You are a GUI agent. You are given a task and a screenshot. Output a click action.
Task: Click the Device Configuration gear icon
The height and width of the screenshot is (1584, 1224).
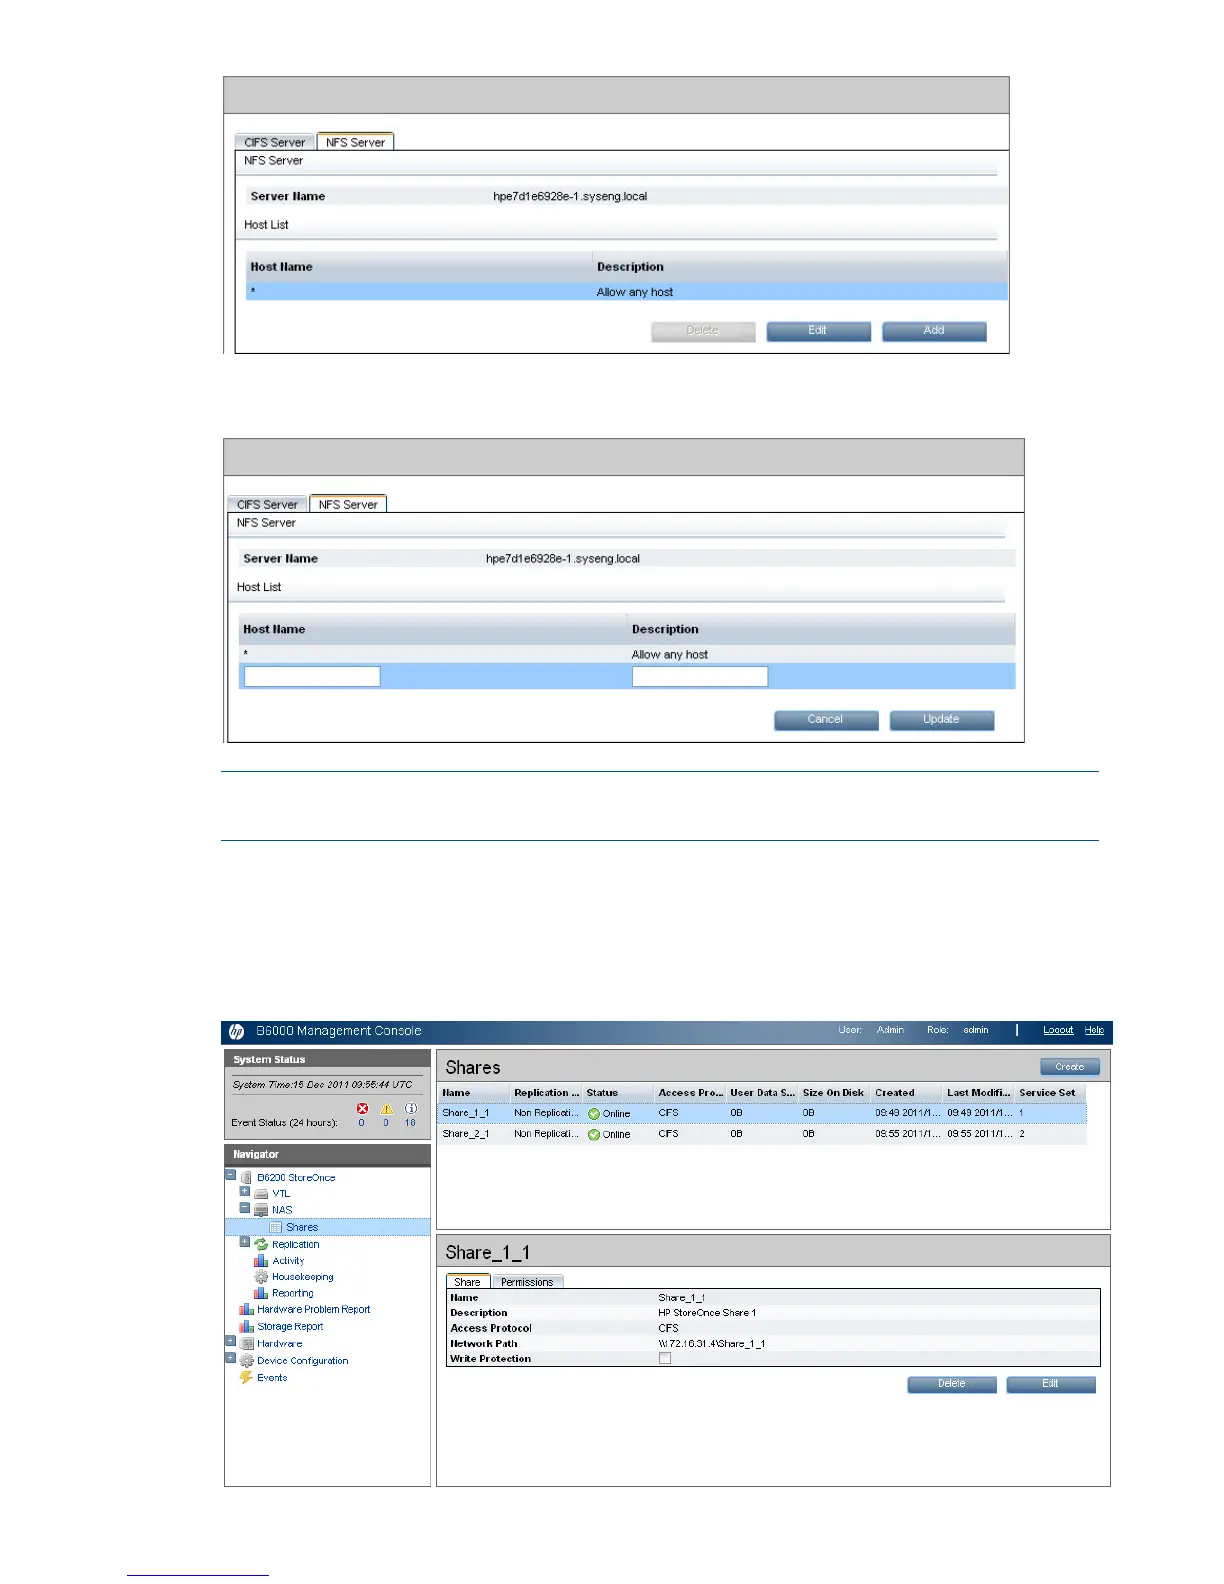246,1360
